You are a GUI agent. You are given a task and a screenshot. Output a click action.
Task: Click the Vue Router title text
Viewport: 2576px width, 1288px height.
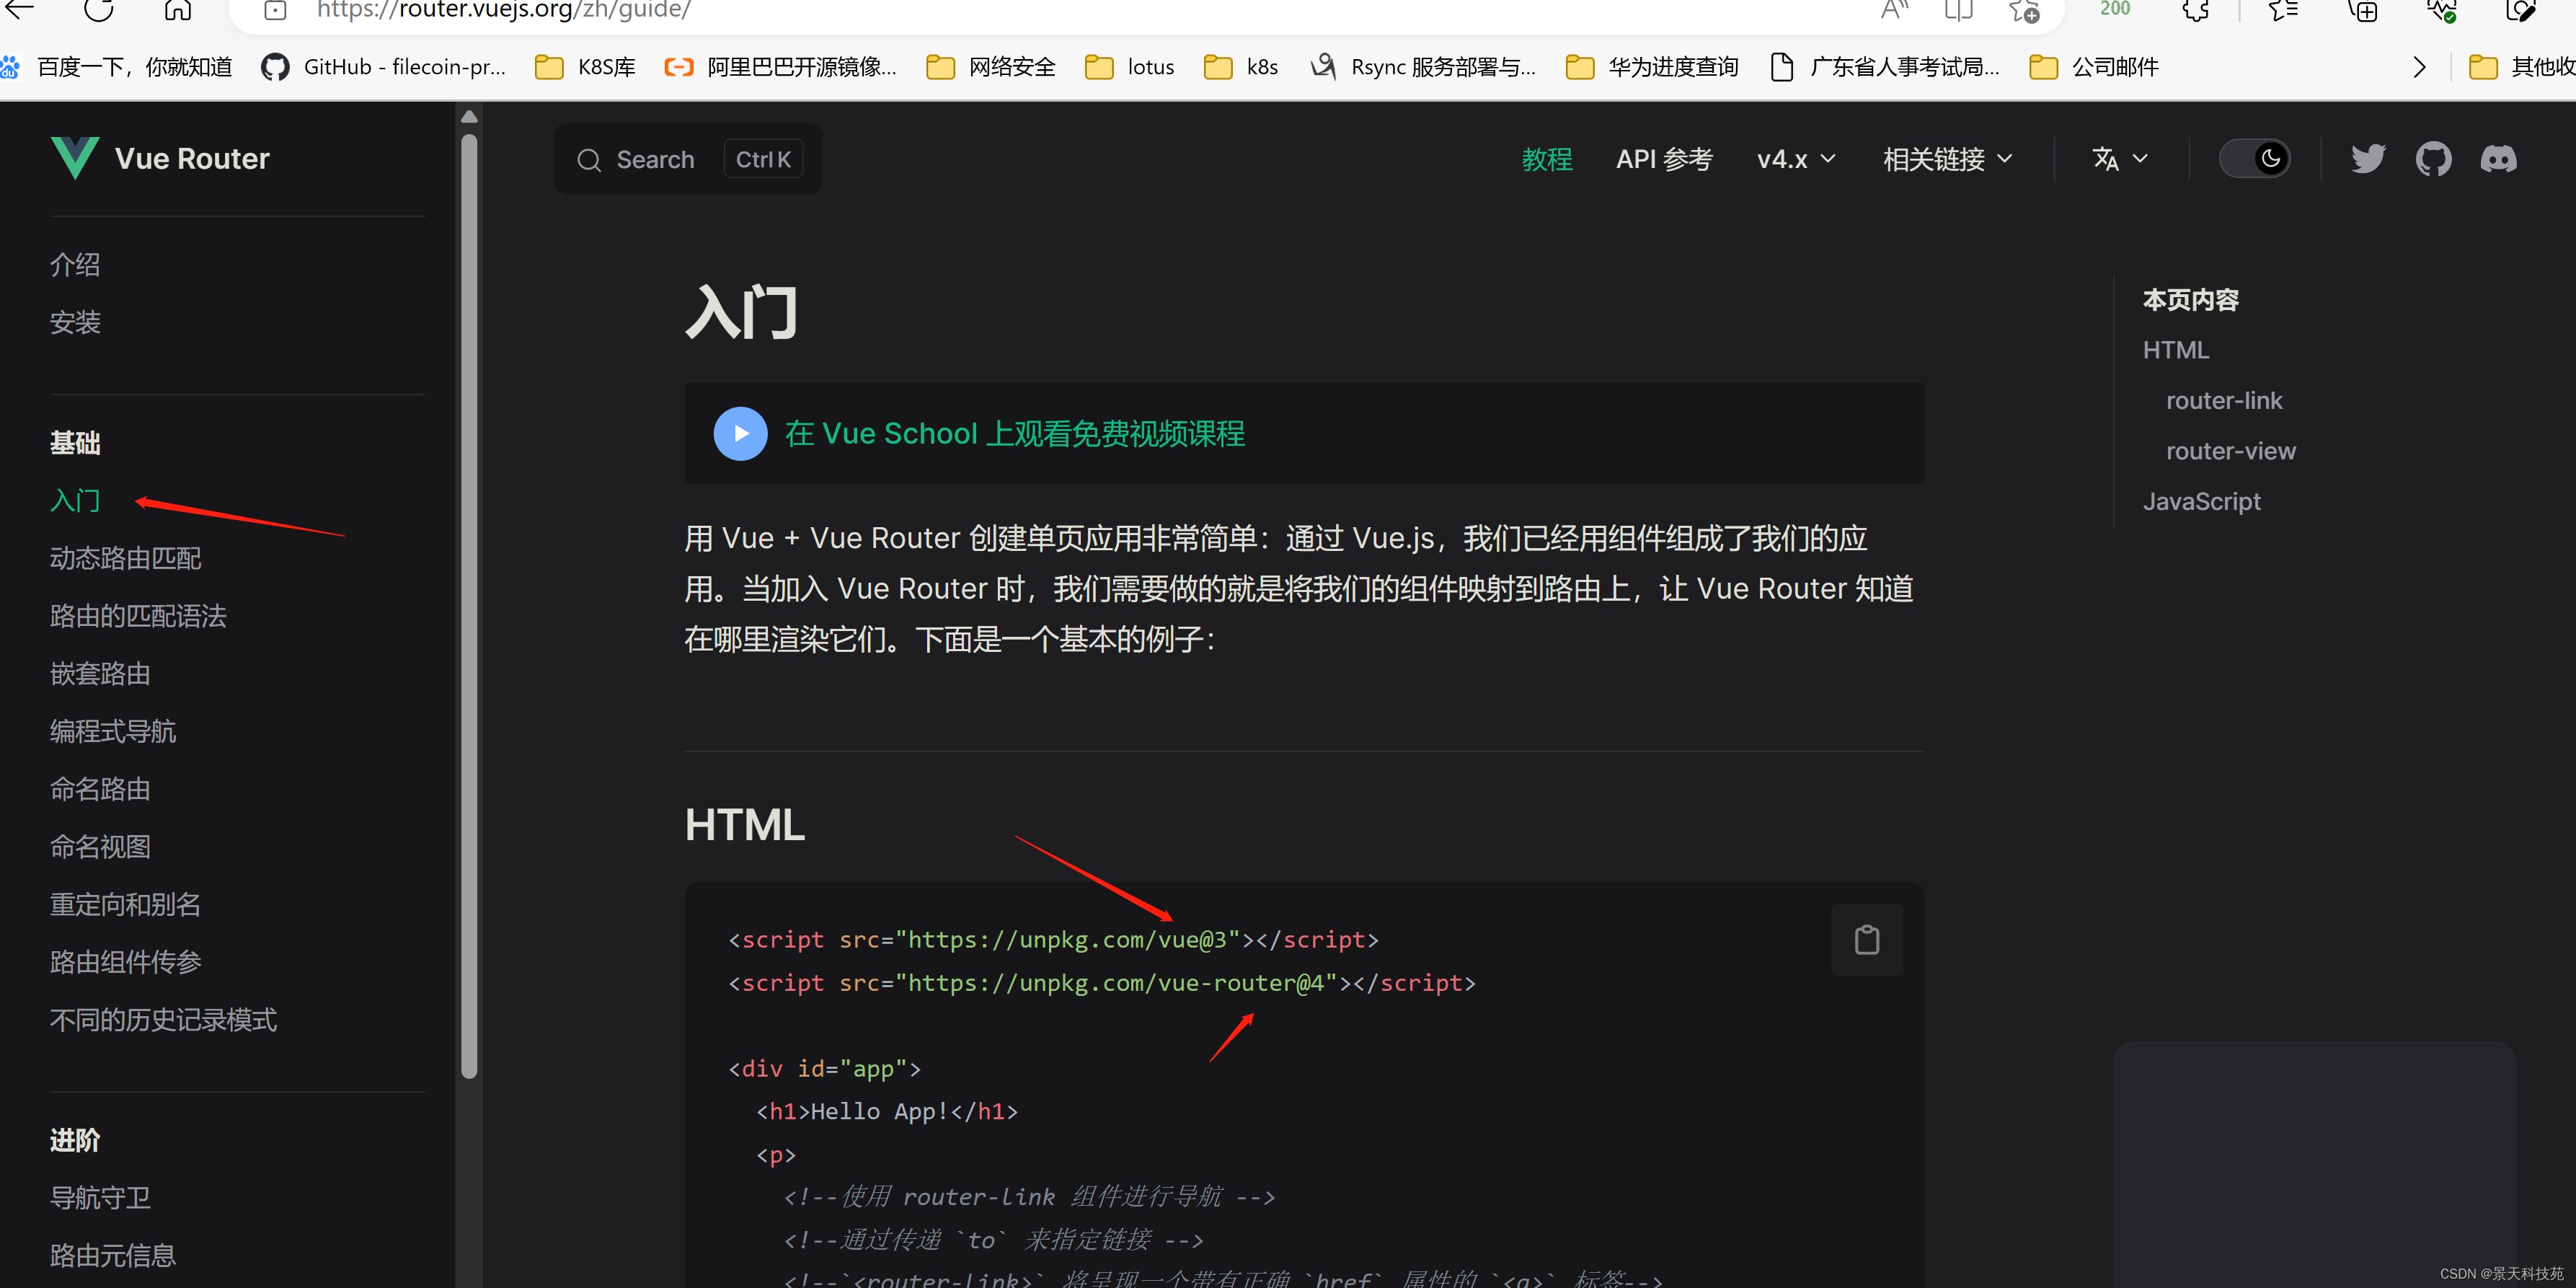coord(192,159)
